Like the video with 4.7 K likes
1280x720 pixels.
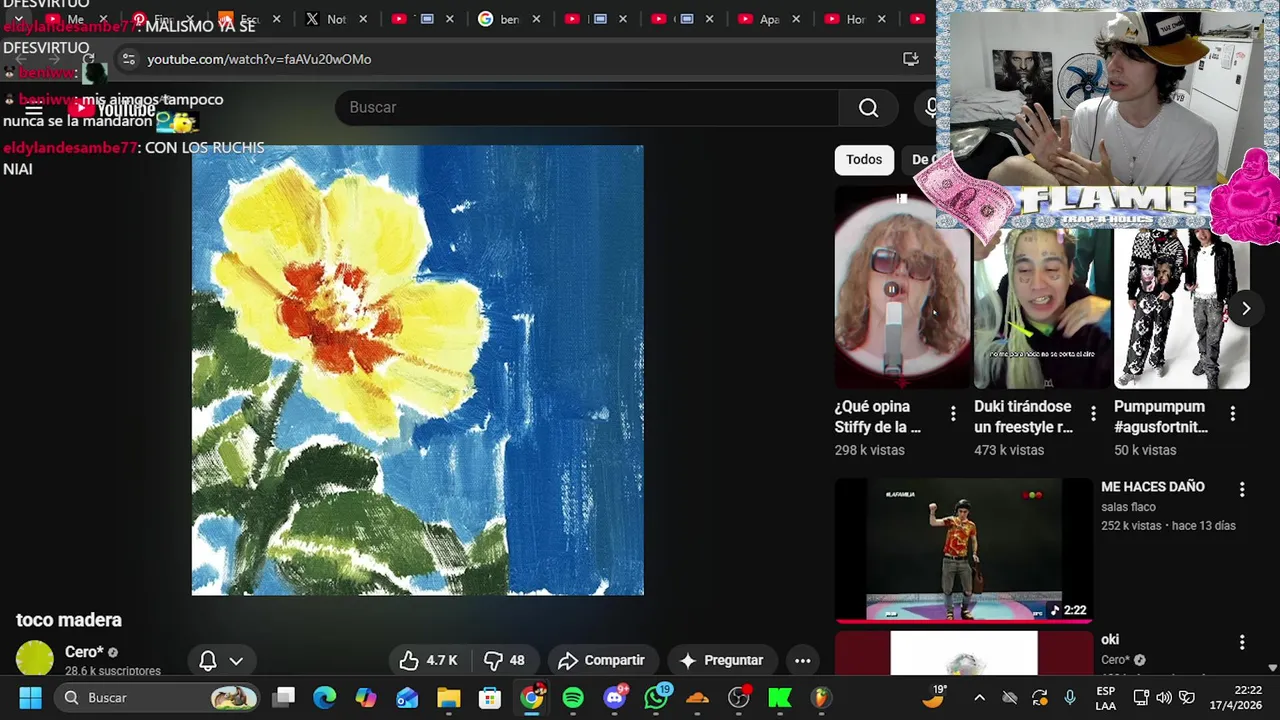(x=428, y=660)
